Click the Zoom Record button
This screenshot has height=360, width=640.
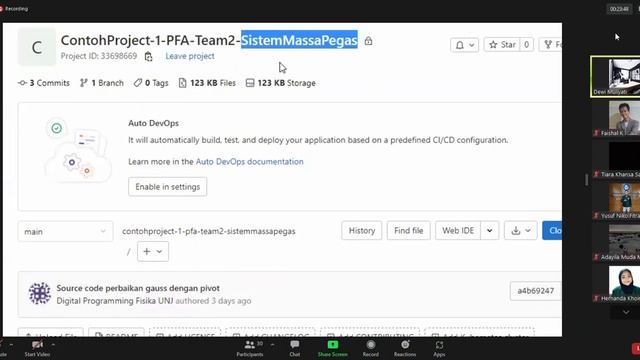[x=371, y=349]
